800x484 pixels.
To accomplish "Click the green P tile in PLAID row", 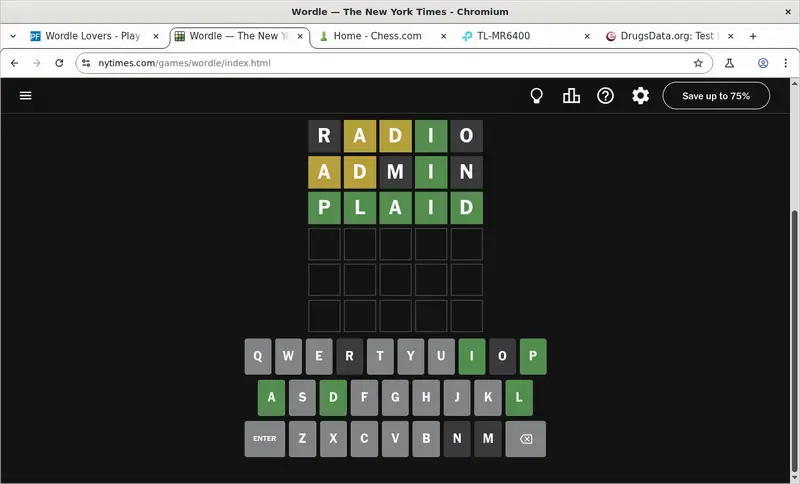I will click(x=324, y=208).
